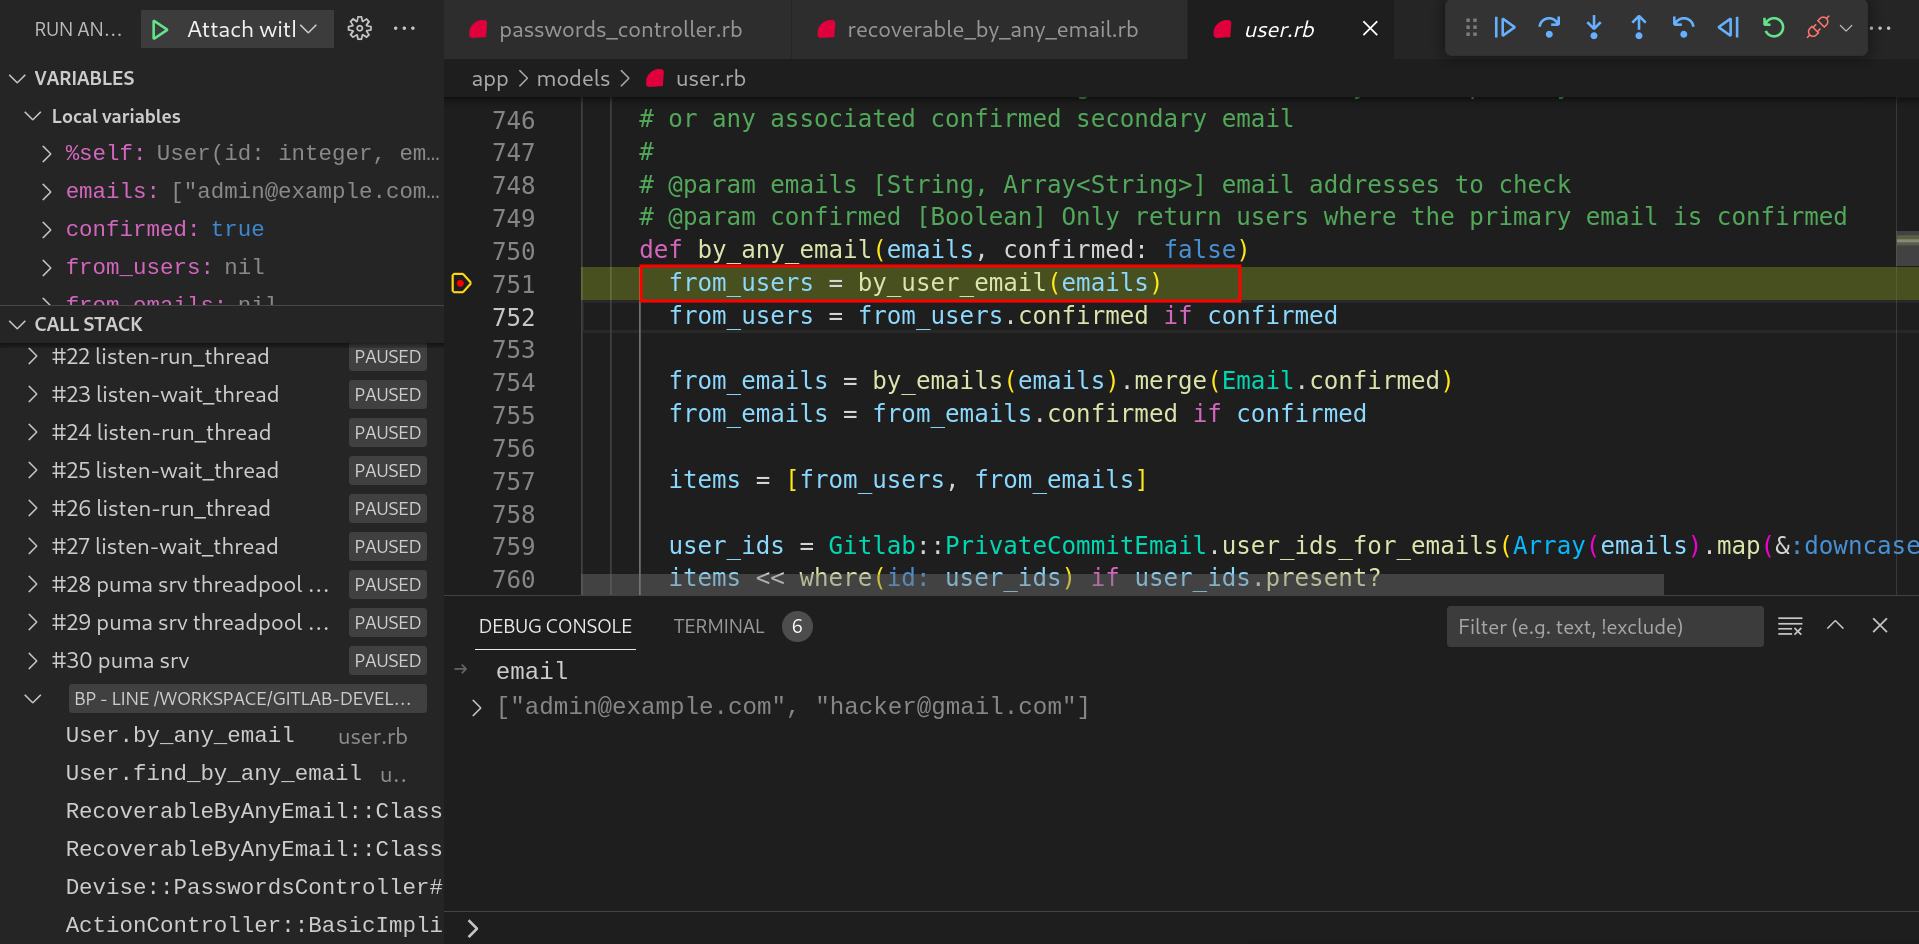The width and height of the screenshot is (1919, 944).
Task: Click Continue in debug toolbar
Action: pyautogui.click(x=1505, y=28)
